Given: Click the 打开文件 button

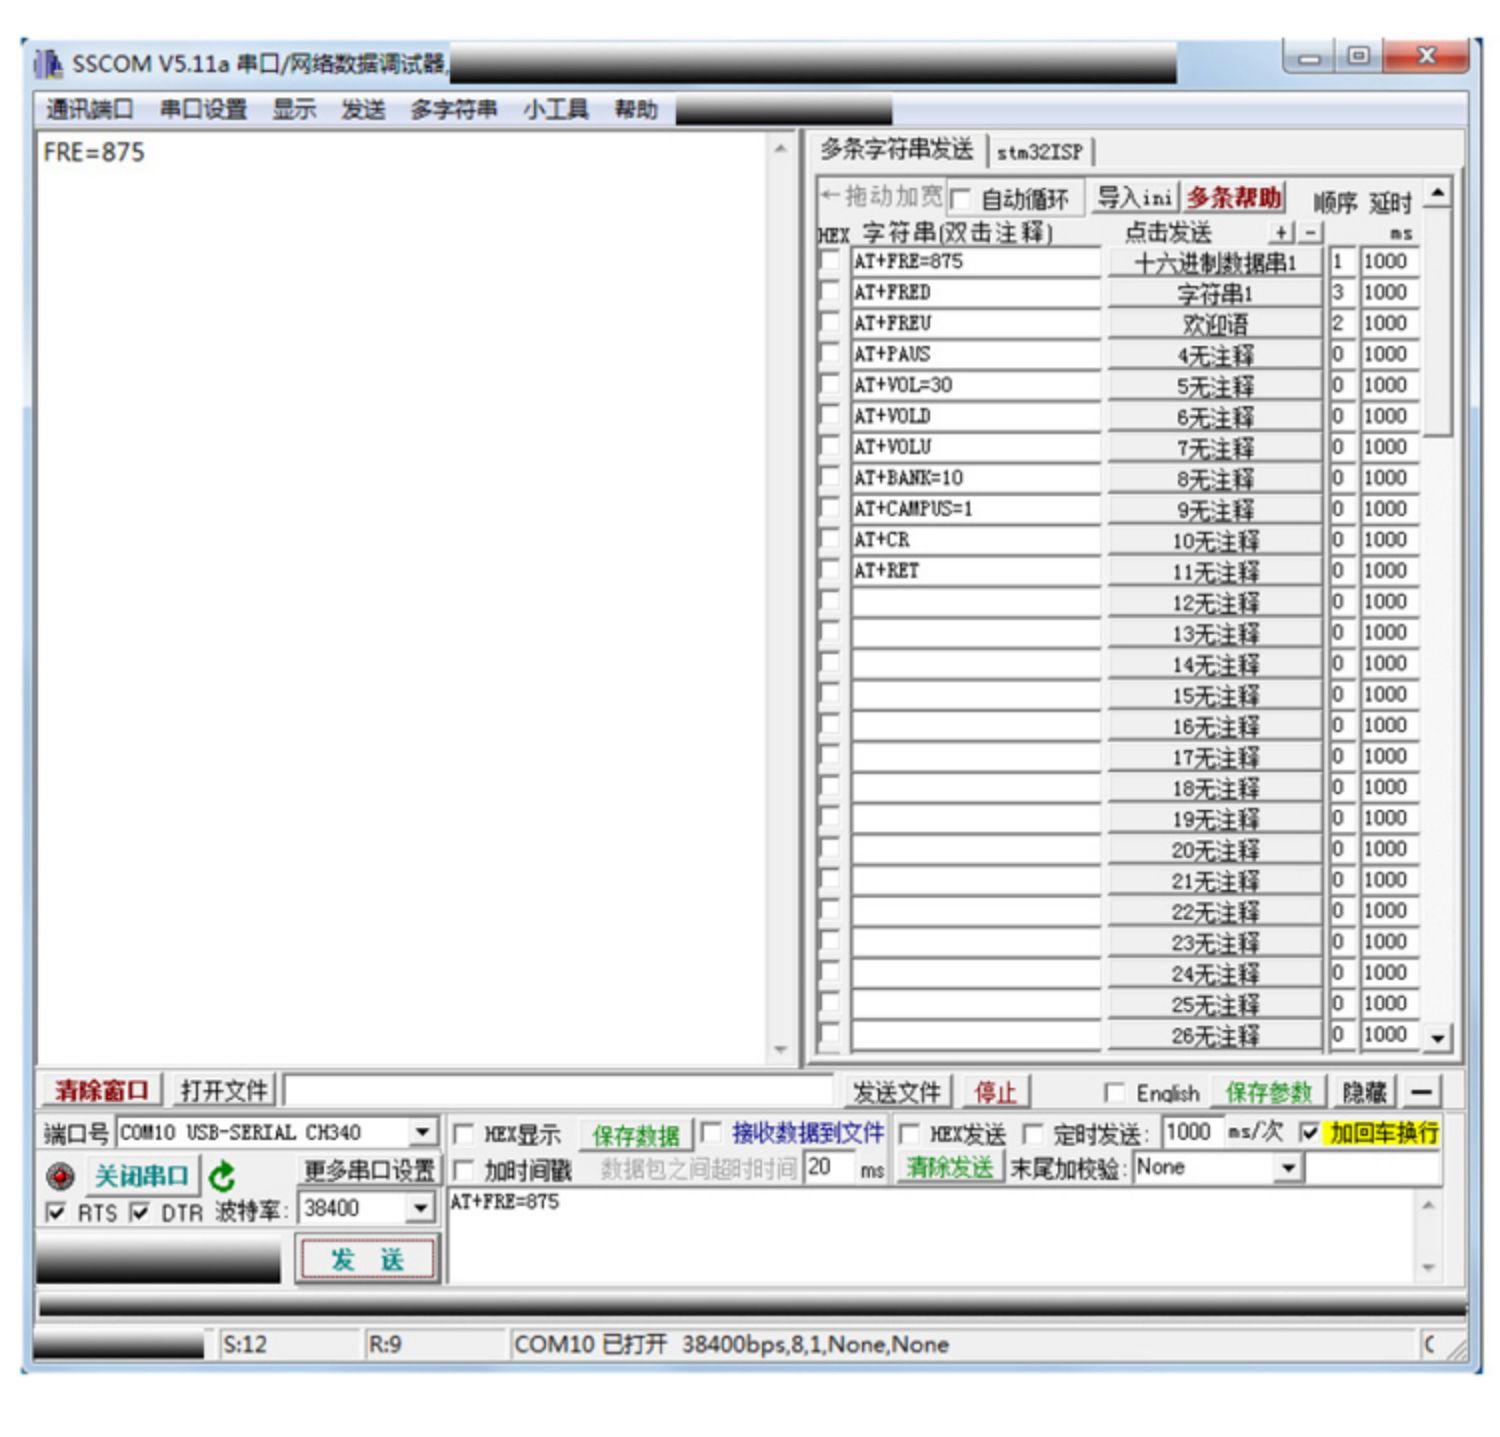Looking at the screenshot, I should coord(224,1090).
